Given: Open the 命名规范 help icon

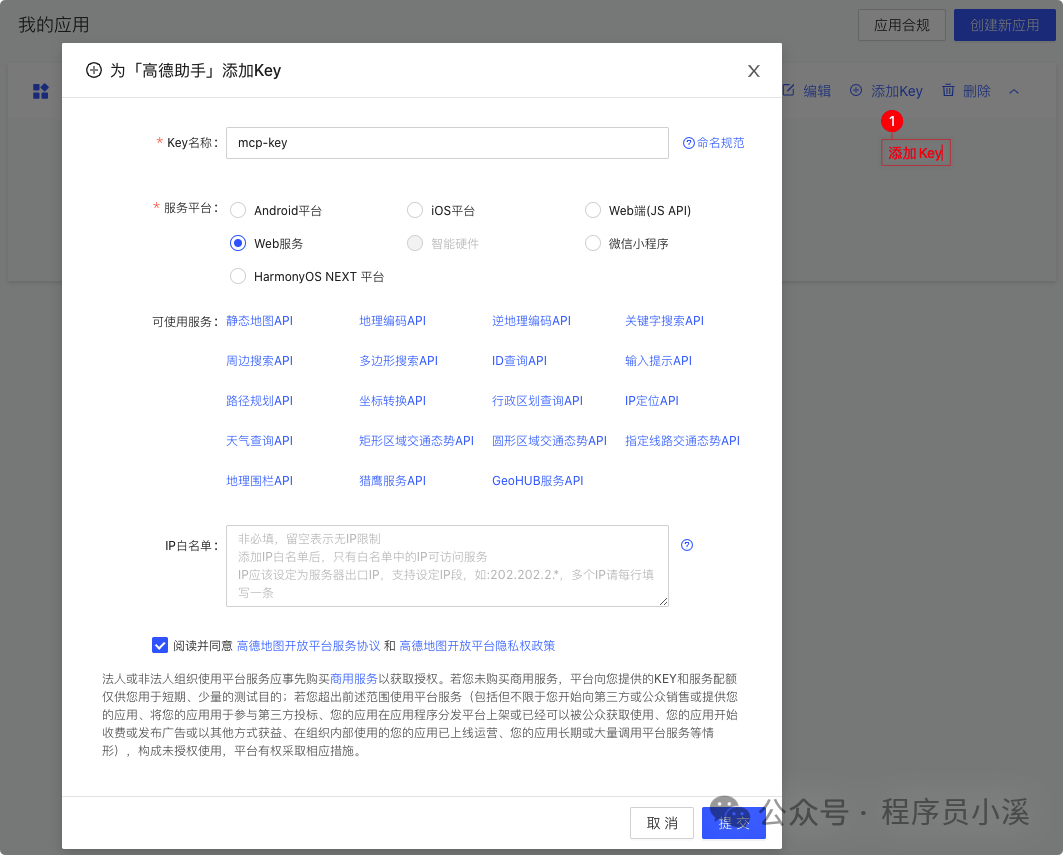Looking at the screenshot, I should 689,142.
